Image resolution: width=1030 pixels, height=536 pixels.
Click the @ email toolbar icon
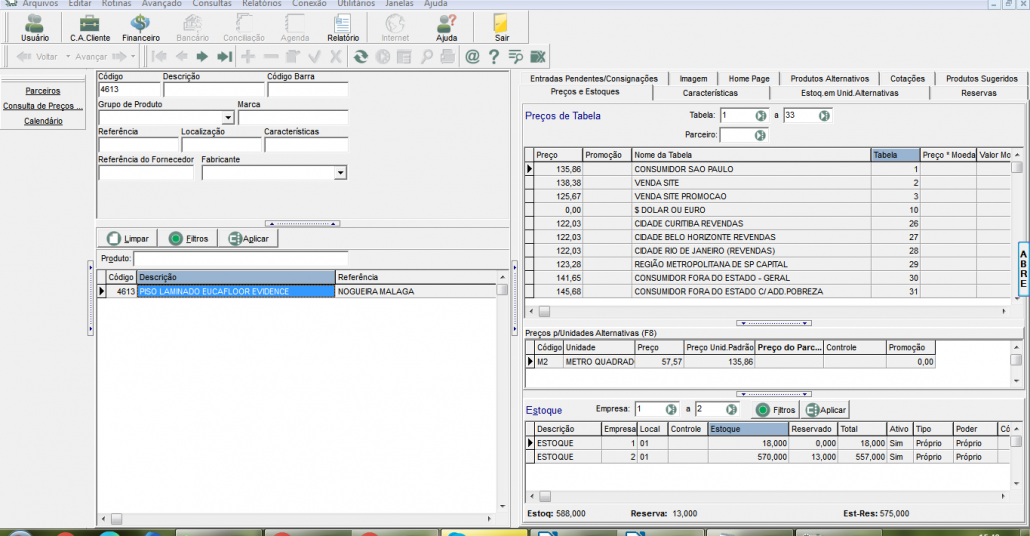point(472,57)
